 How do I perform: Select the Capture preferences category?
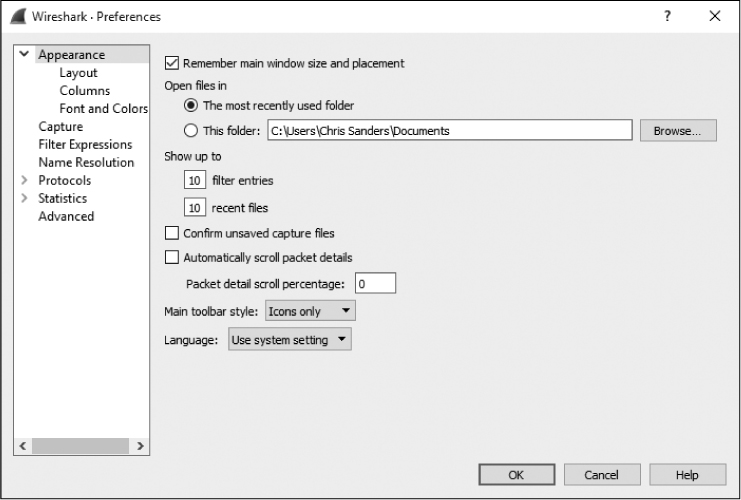pyautogui.click(x=60, y=127)
